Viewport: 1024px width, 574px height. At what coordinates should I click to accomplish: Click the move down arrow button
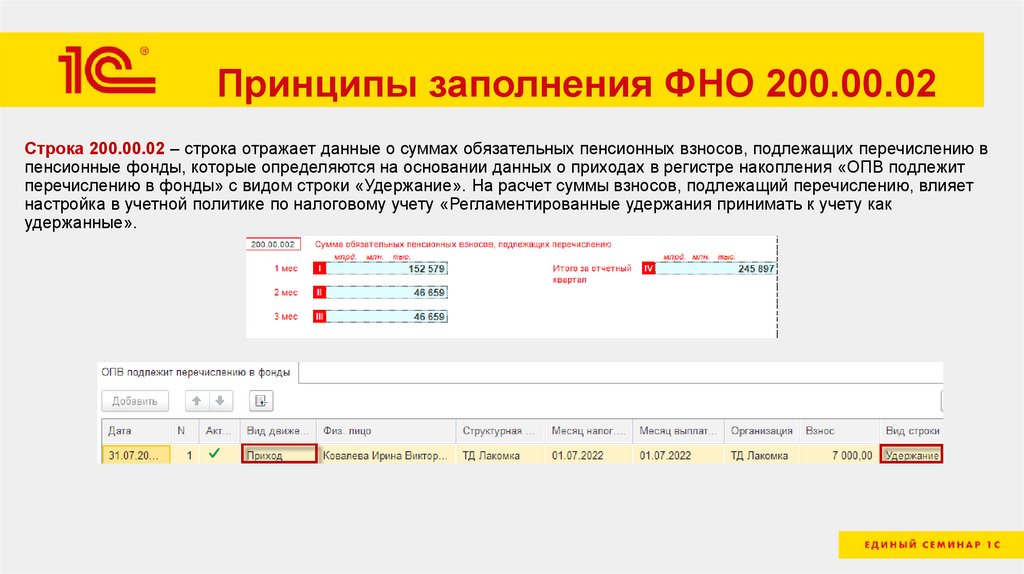pos(220,401)
